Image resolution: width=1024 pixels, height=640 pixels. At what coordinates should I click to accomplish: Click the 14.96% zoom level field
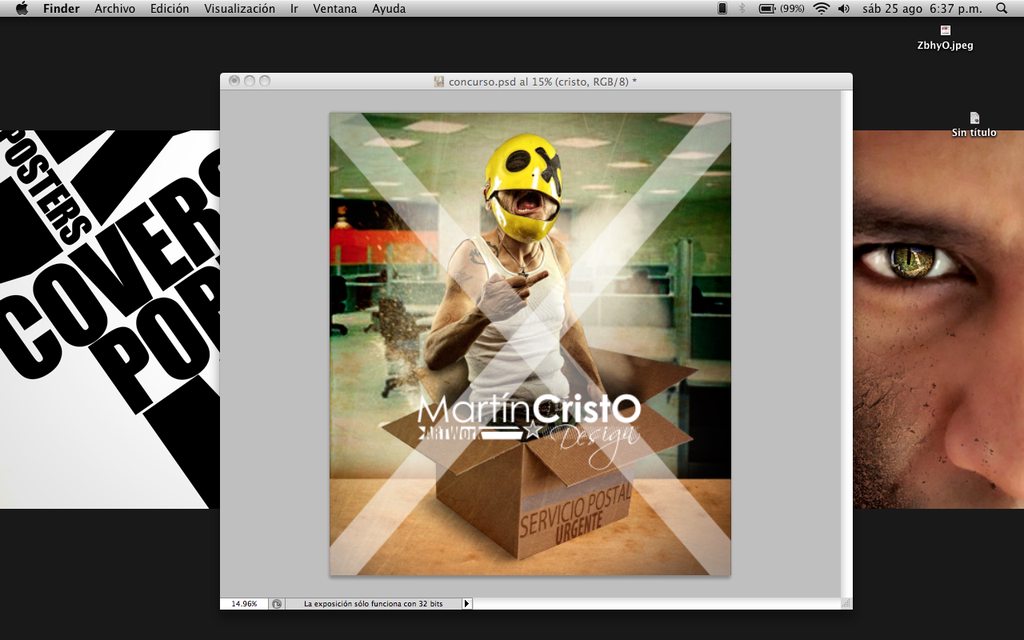[x=244, y=603]
